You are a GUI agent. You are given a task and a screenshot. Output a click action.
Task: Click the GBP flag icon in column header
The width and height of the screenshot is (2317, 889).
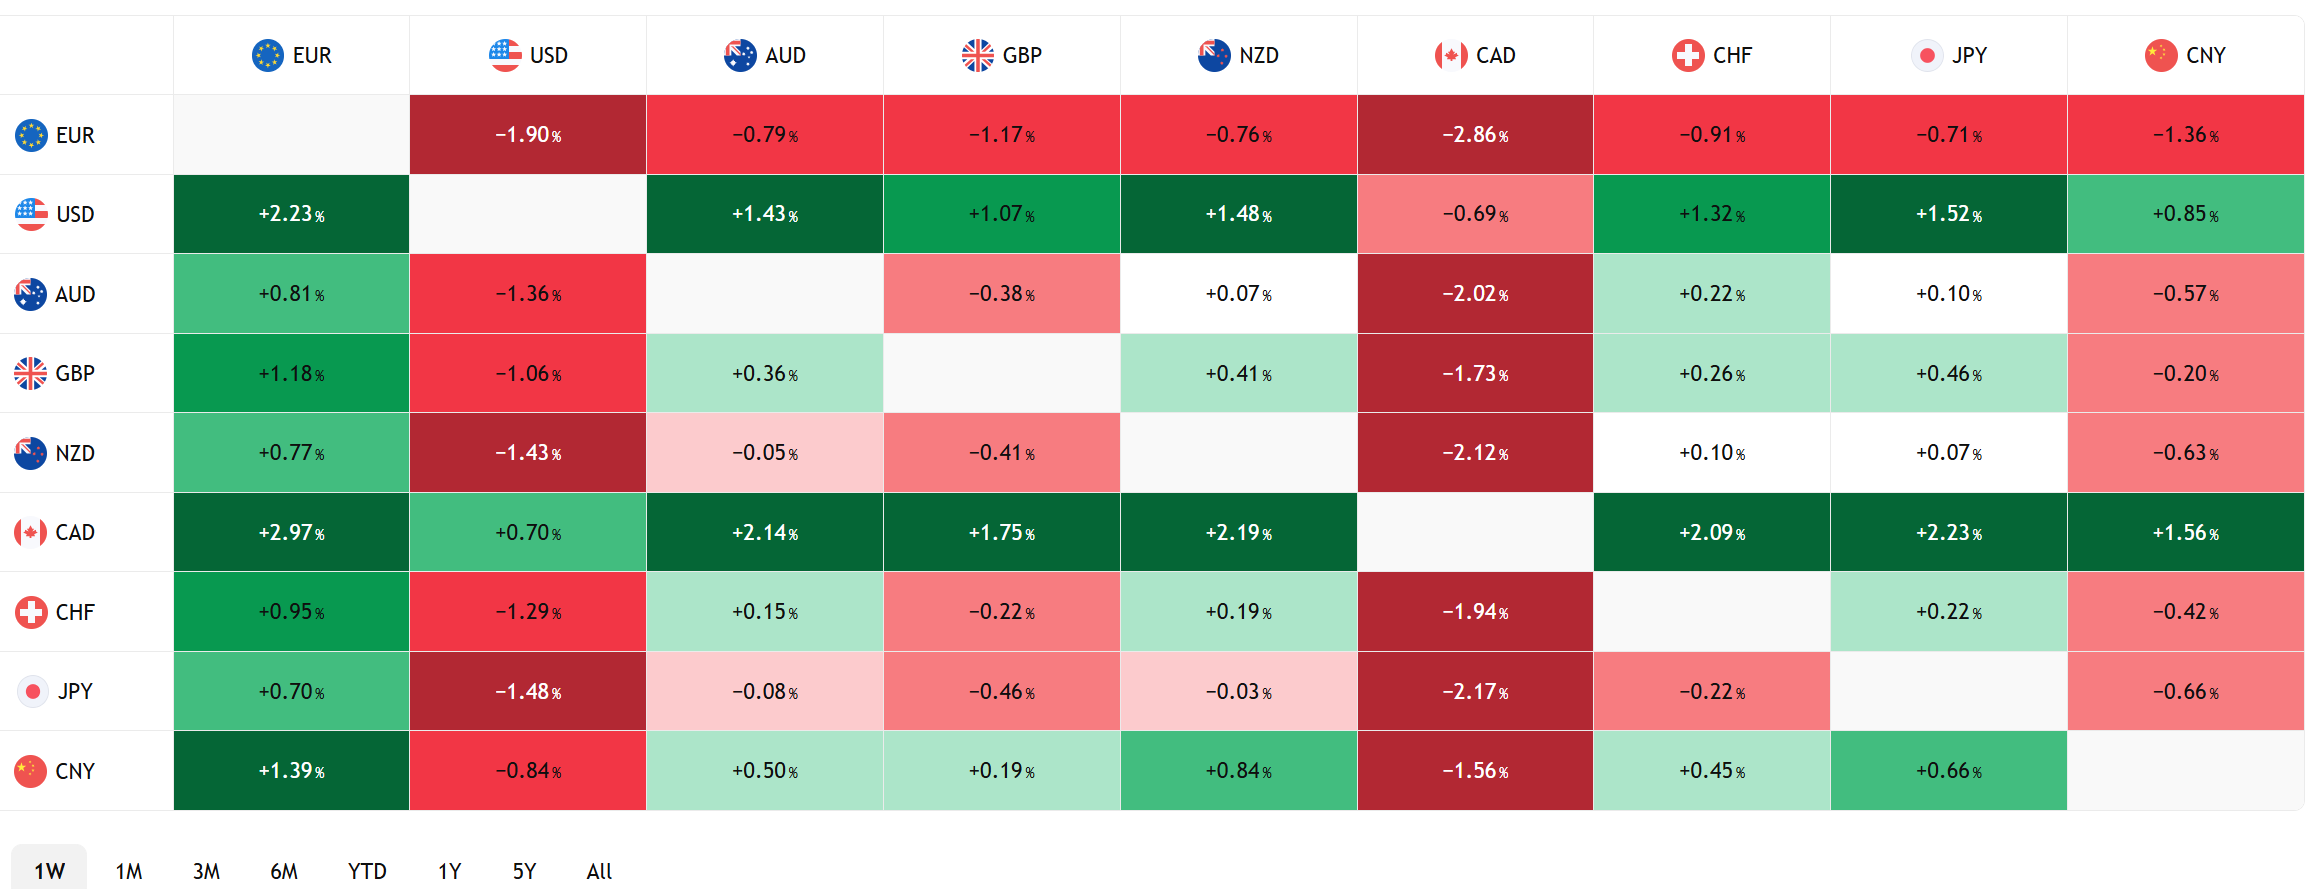point(977,55)
